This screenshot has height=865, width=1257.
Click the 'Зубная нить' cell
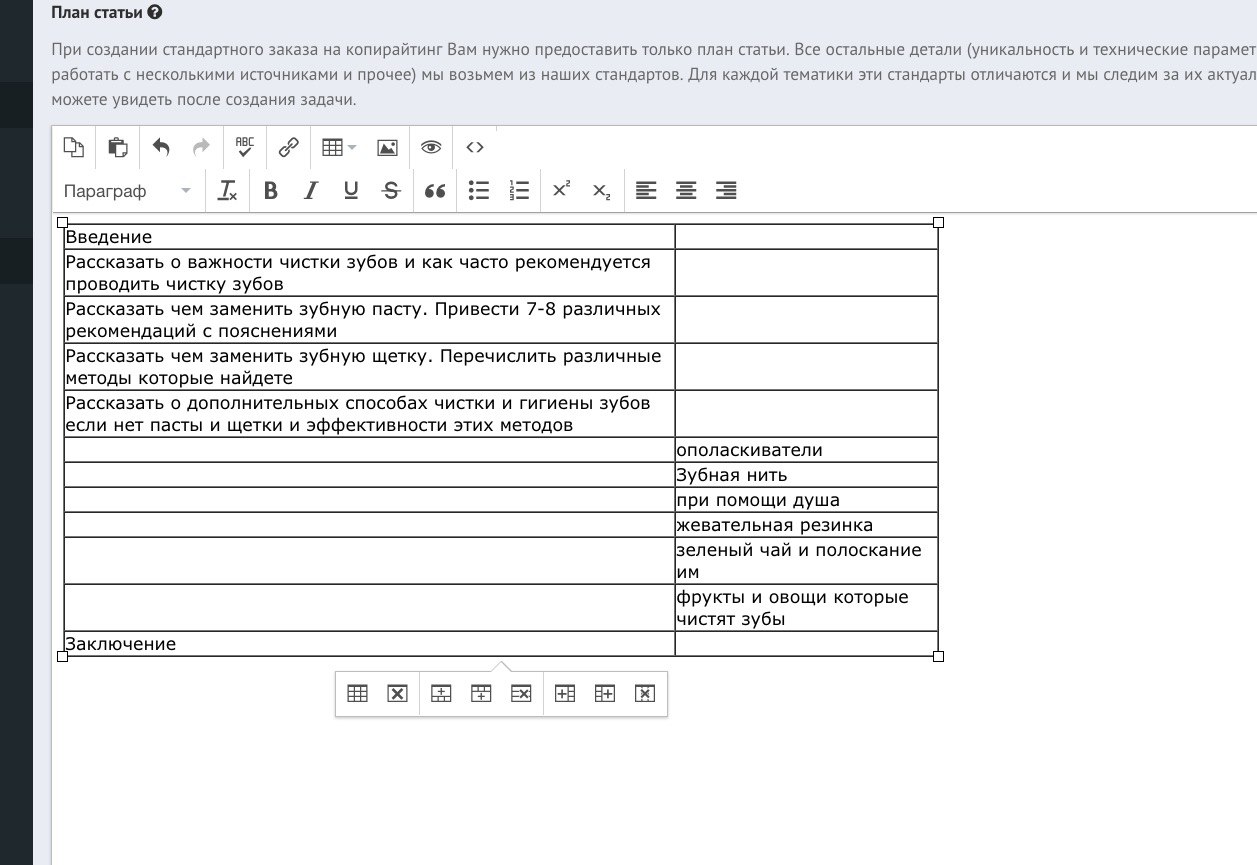[x=806, y=475]
